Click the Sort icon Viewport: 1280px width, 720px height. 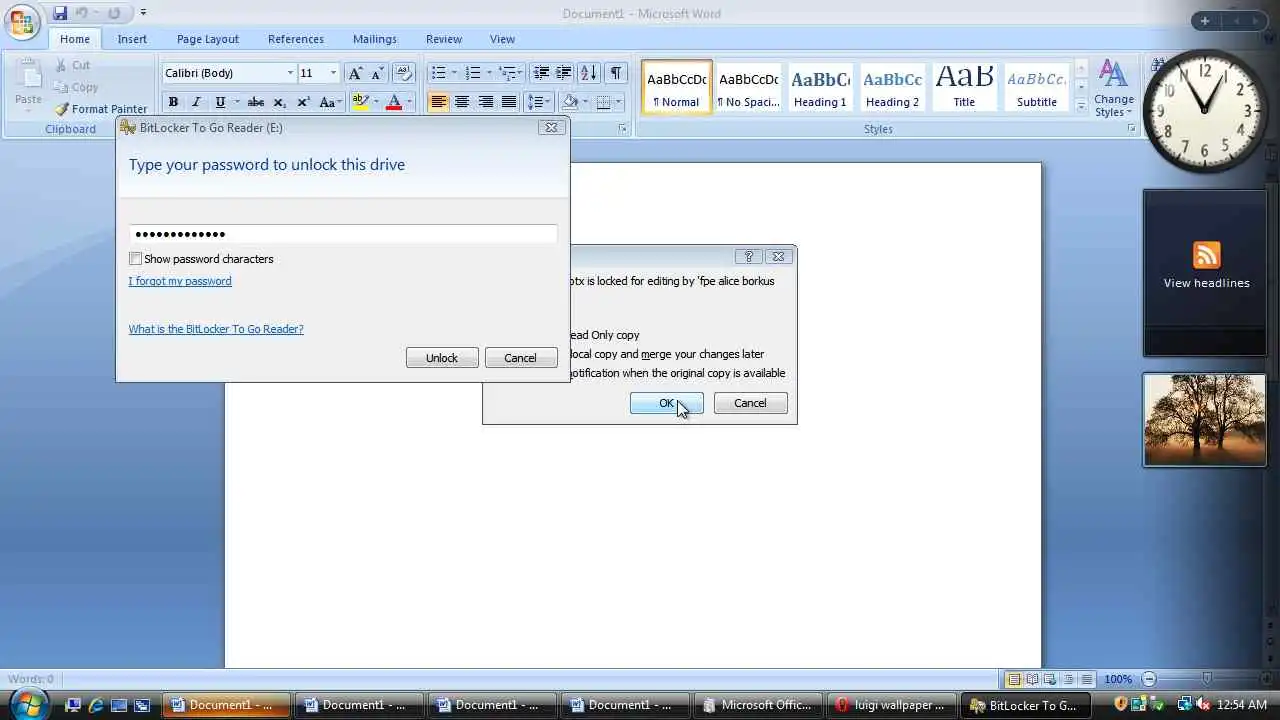[589, 73]
